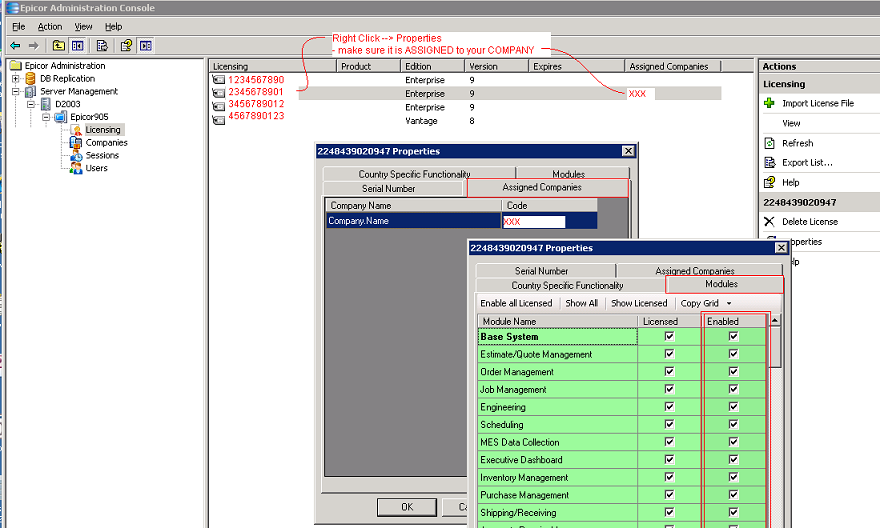Viewport: 880px width, 528px height.
Task: Click the Help toolbar icon with question mark
Action: (x=126, y=45)
